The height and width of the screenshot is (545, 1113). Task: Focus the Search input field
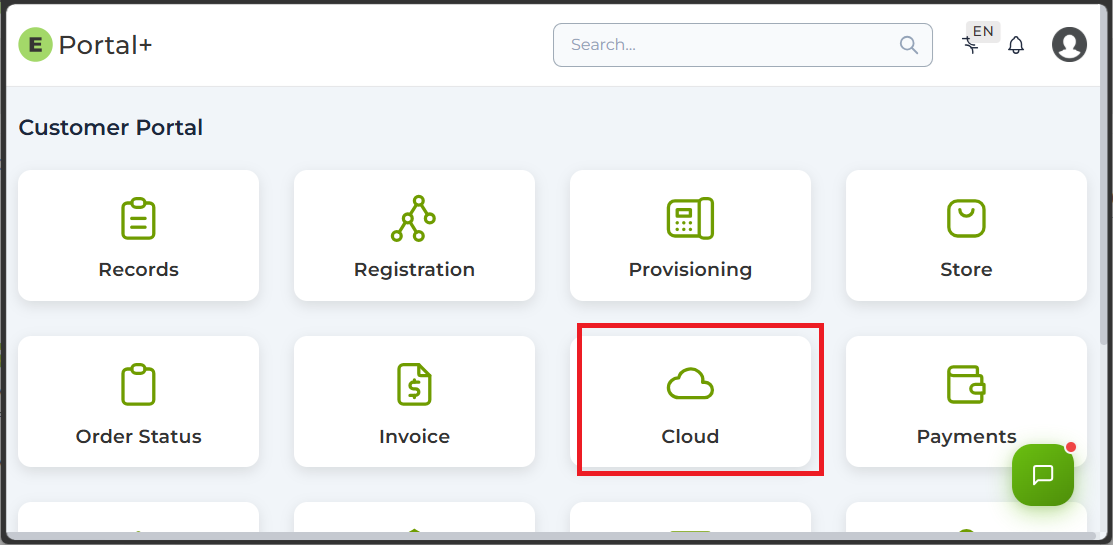742,45
